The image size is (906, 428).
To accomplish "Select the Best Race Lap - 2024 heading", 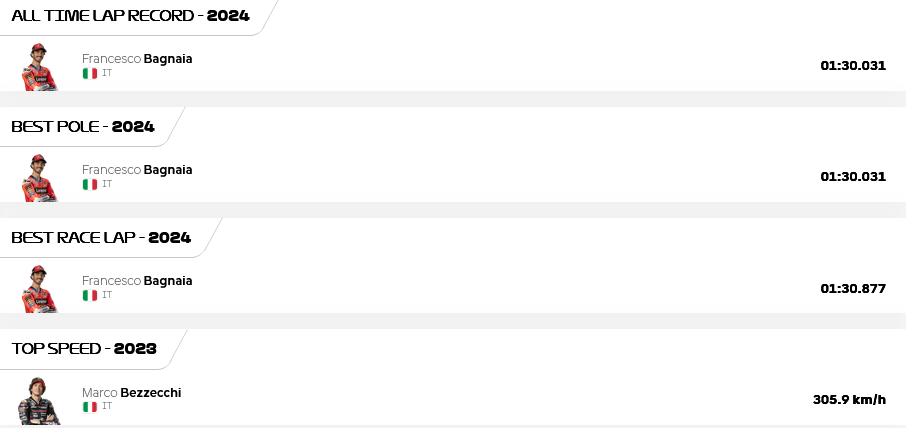I will 101,237.
